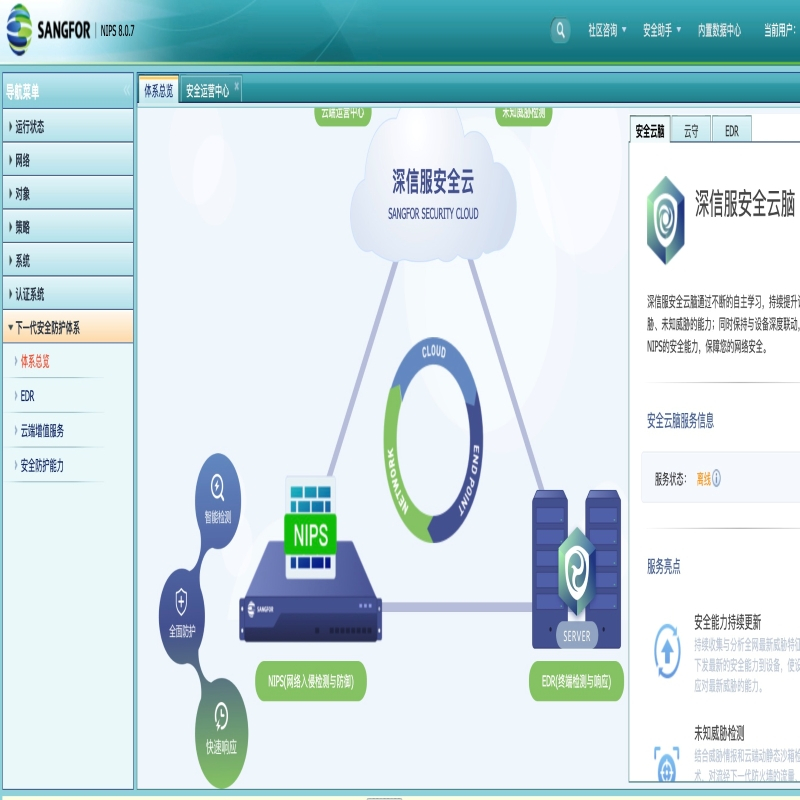Click the EDR(终端检测与响应) green button
The width and height of the screenshot is (800, 800).
(577, 681)
